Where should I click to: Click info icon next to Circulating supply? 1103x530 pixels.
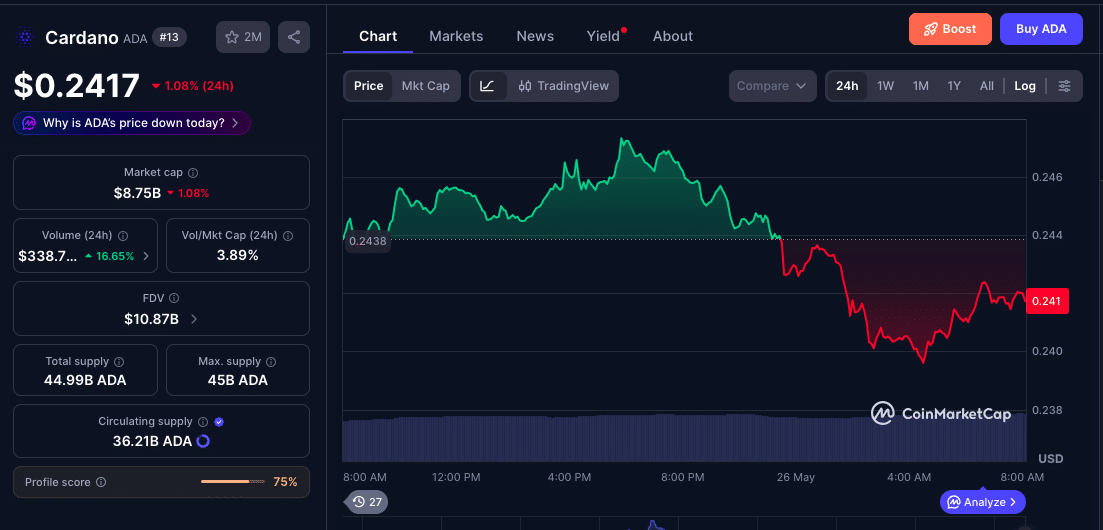pos(203,422)
